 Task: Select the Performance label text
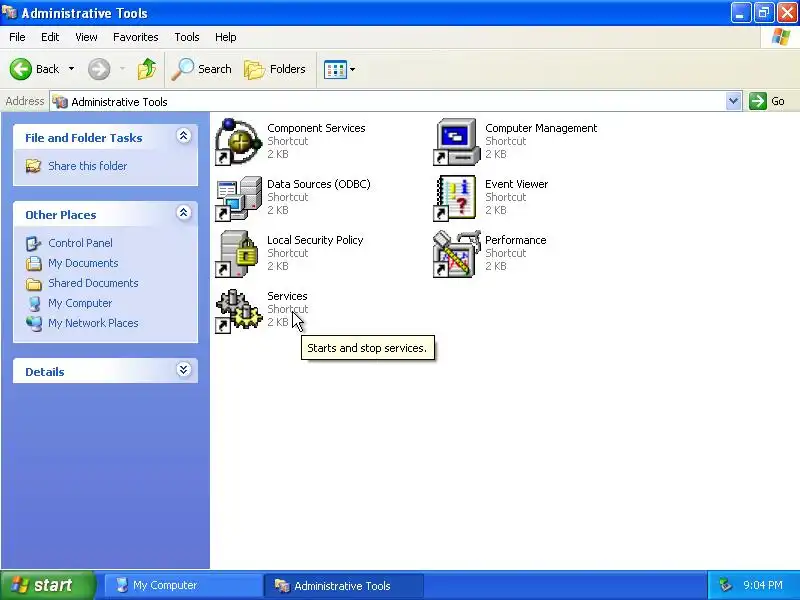click(x=515, y=240)
